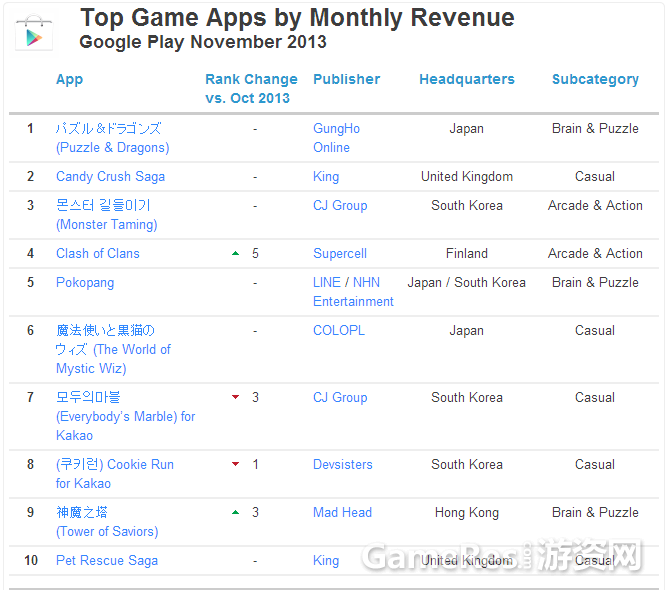Open the Supercell publisher link
Image resolution: width=667 pixels, height=590 pixels.
[340, 254]
